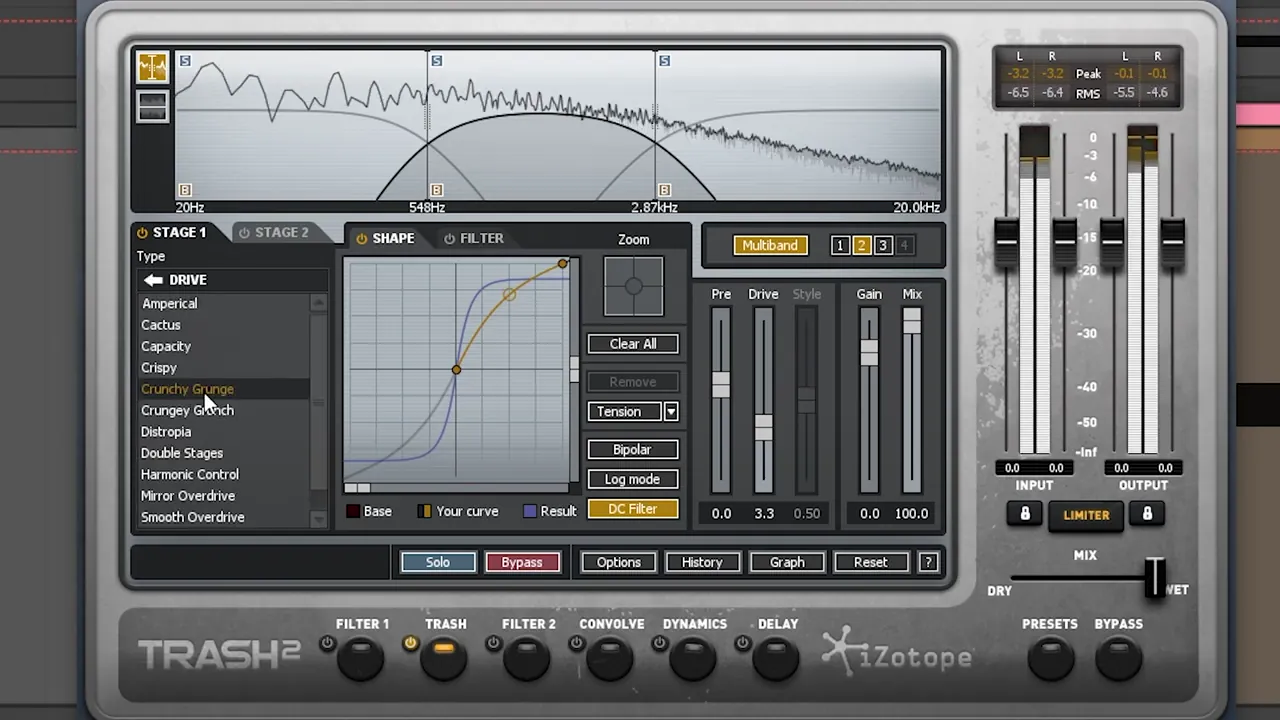1280x720 pixels.
Task: Lock the output gain link
Action: pos(1147,514)
